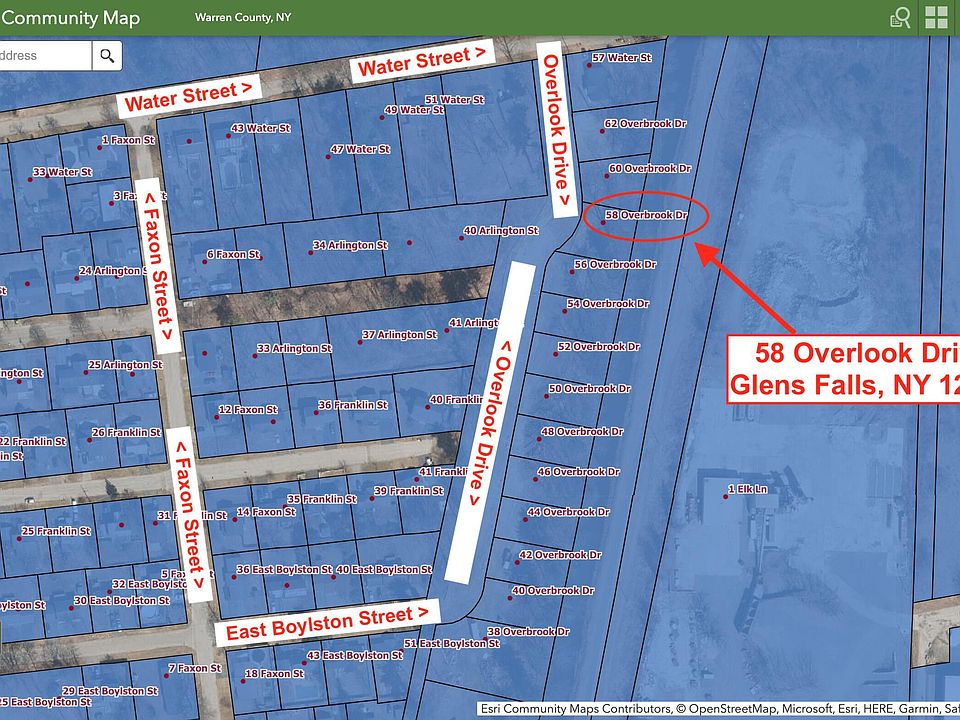
Task: Click the Warren County, NY header text
Action: 243,18
